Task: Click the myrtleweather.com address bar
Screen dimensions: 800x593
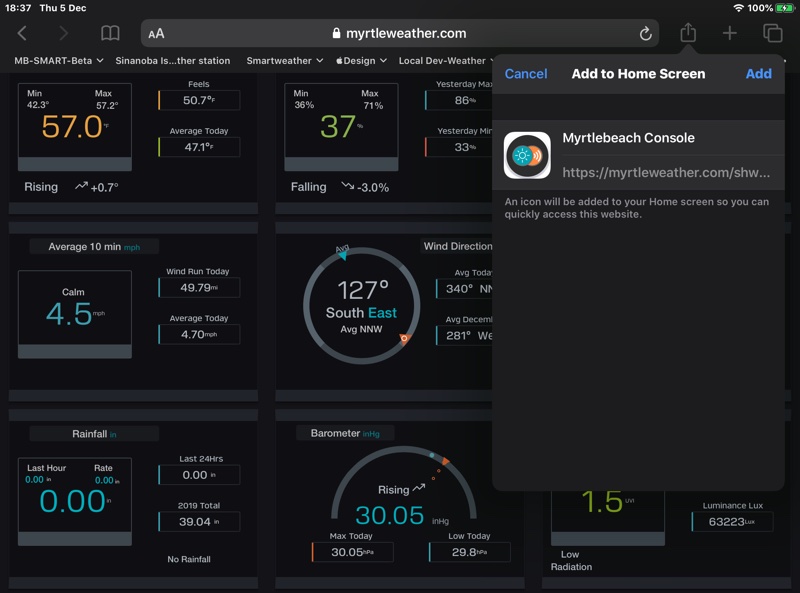Action: [399, 33]
